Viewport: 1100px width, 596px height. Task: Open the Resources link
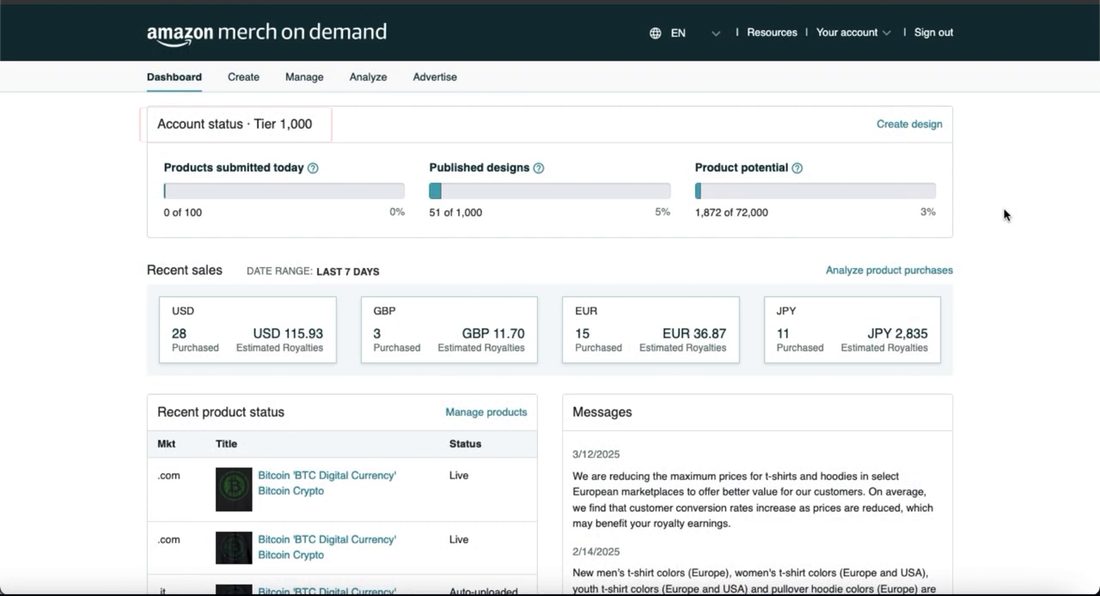click(772, 32)
